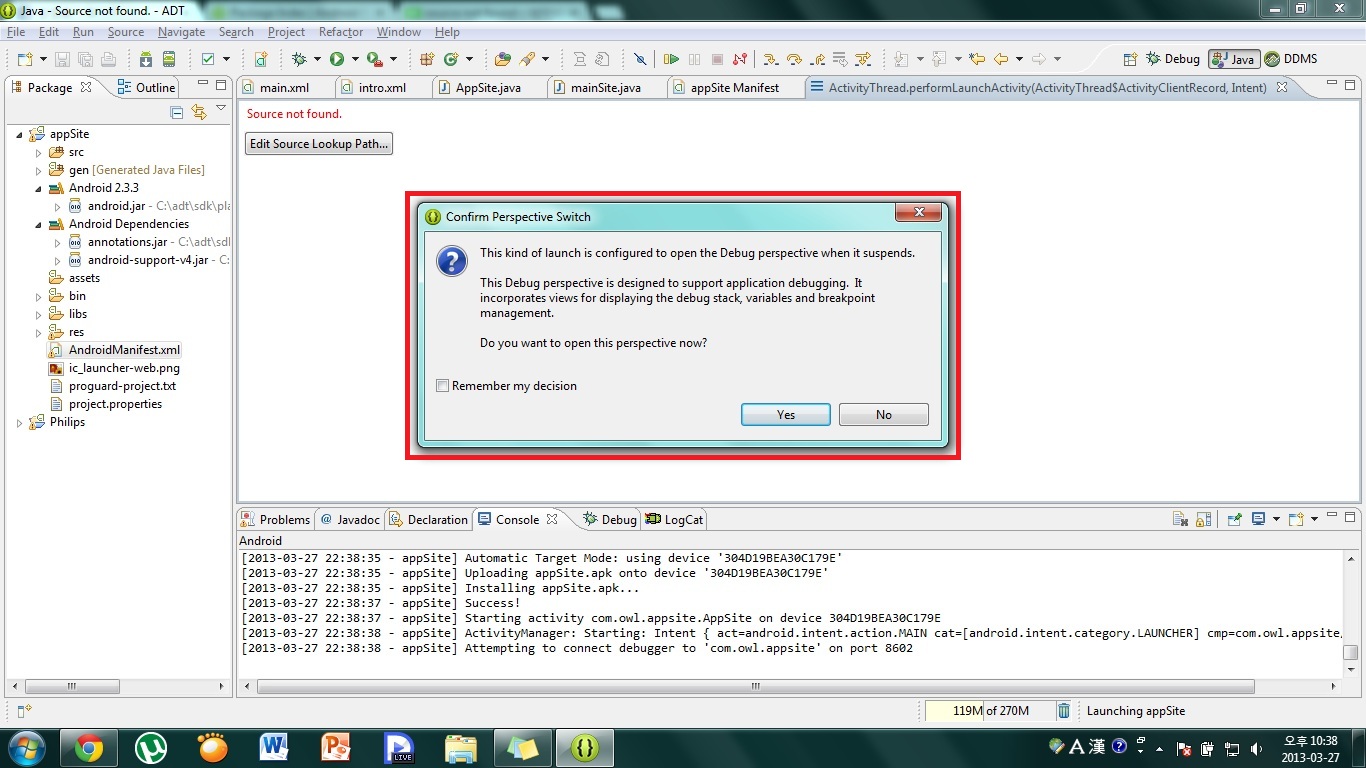Open the Debug launch history dropdown arrow

[316, 59]
